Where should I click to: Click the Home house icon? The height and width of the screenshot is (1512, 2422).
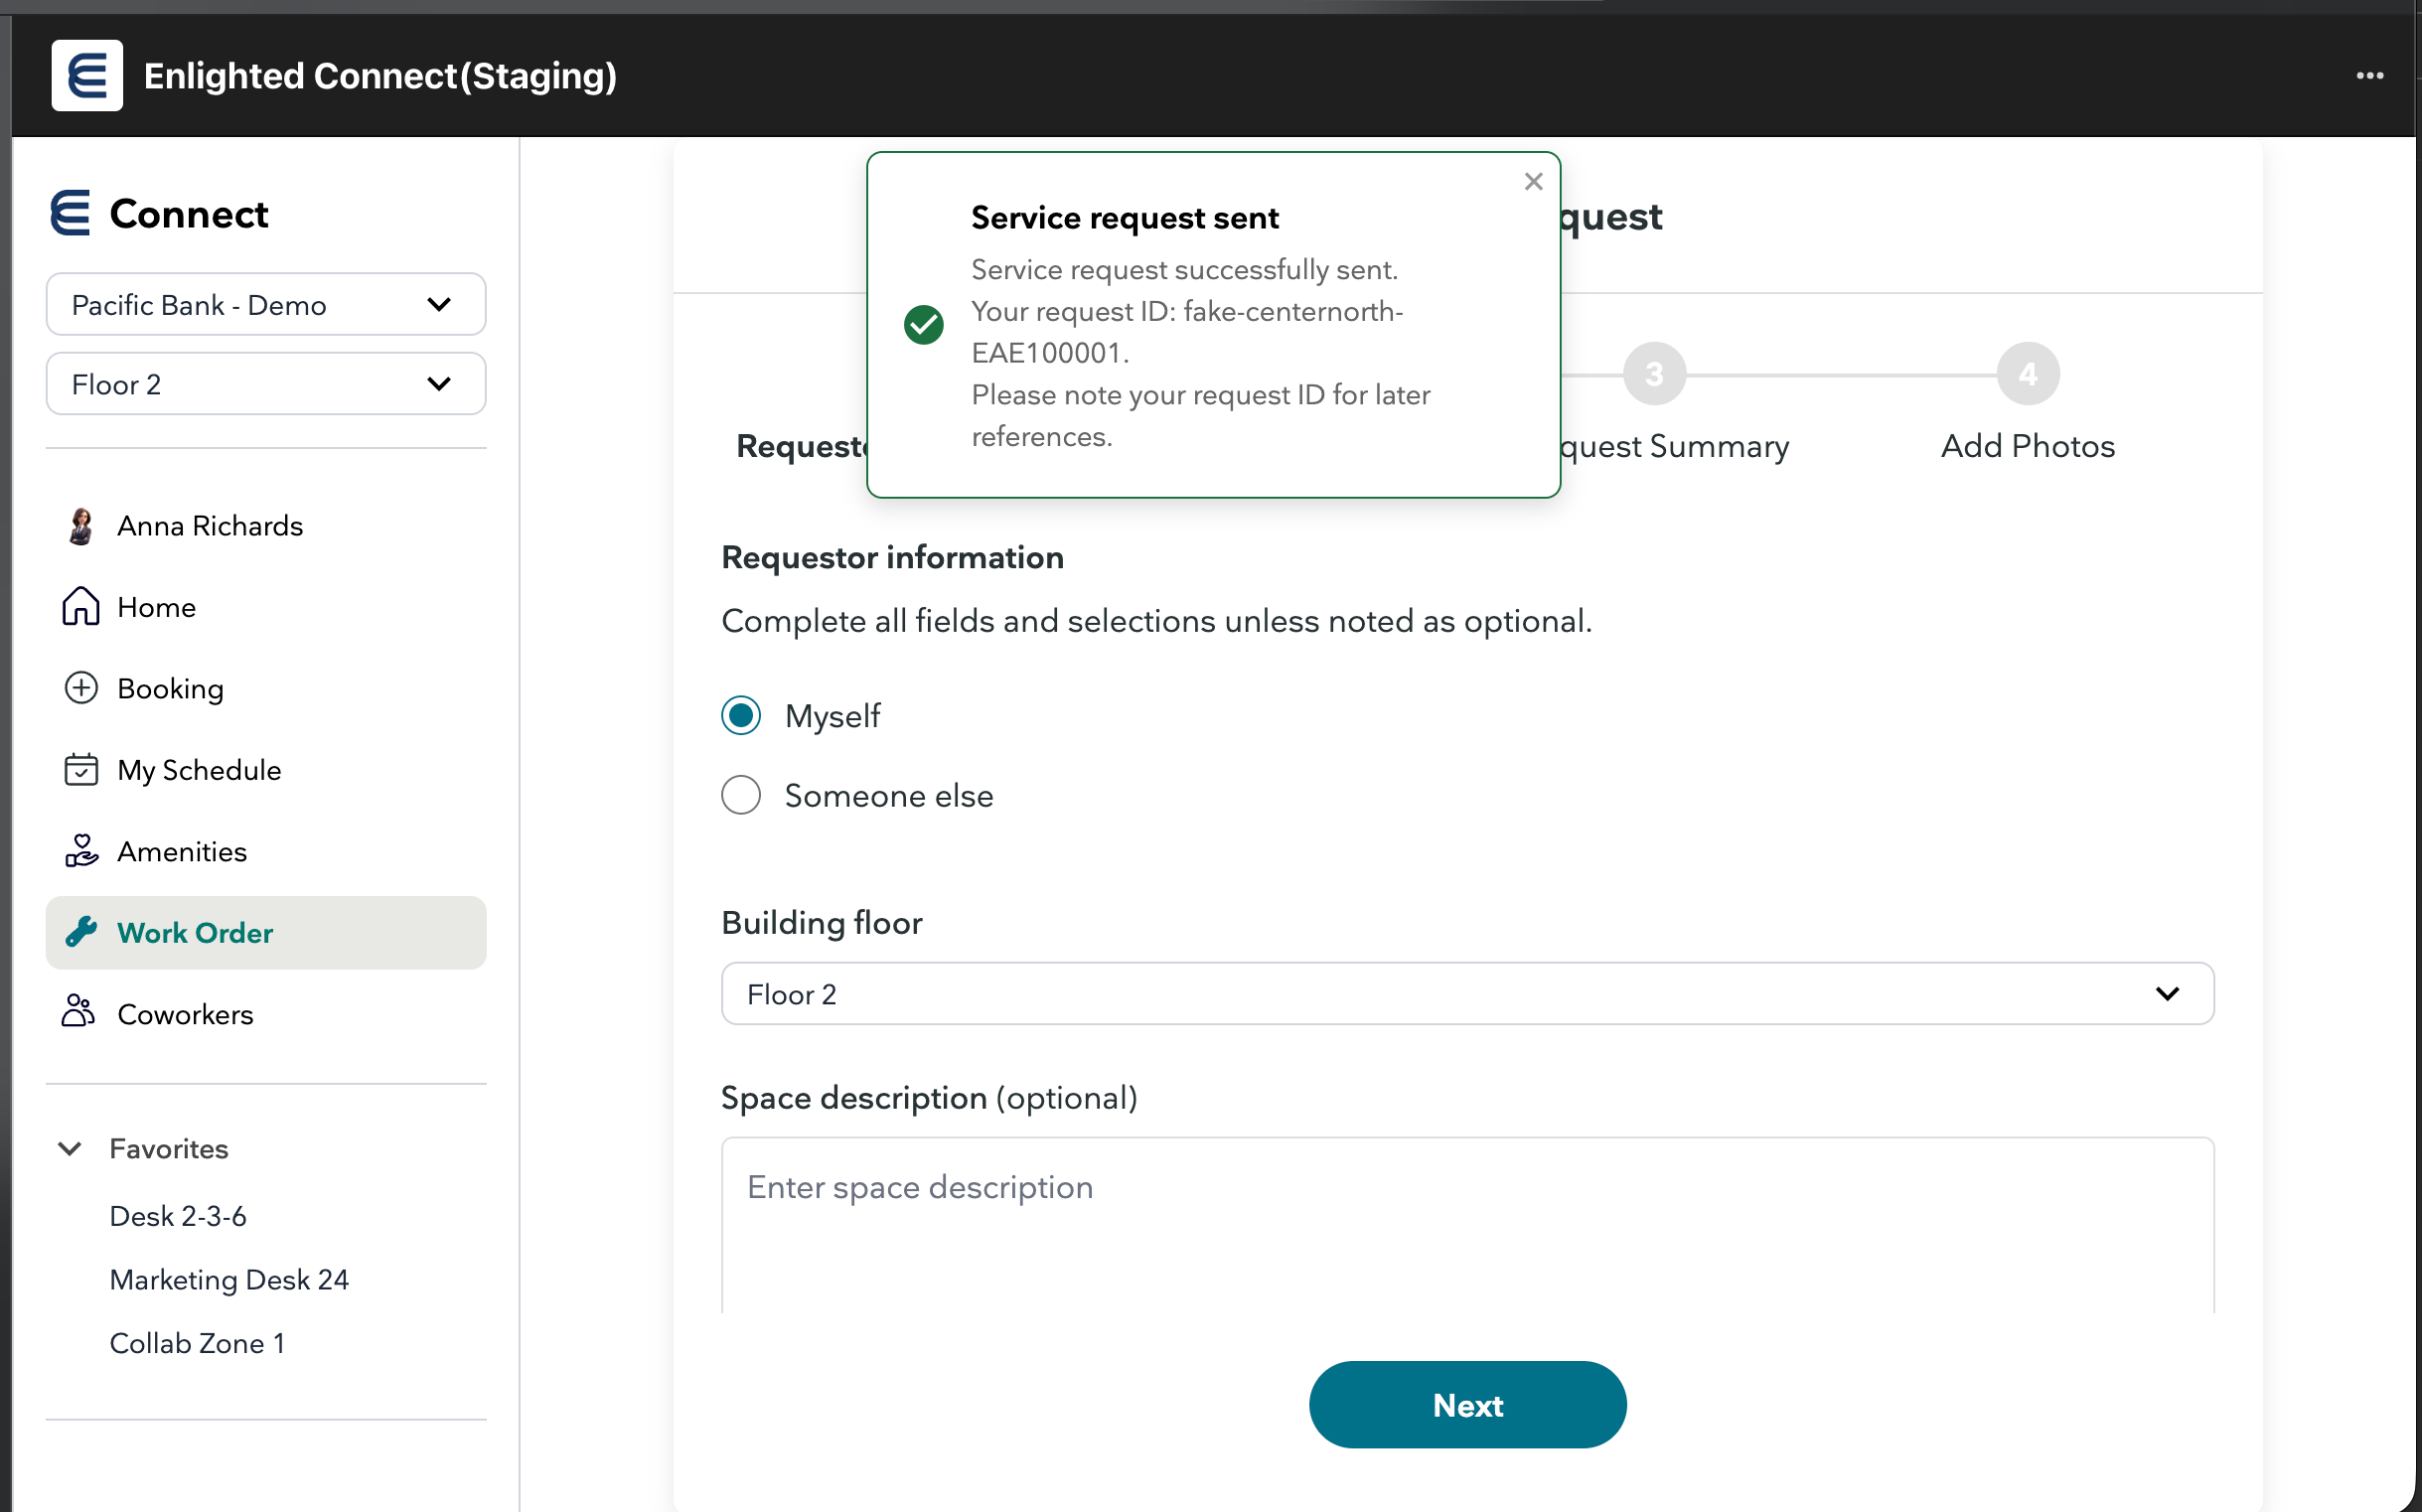point(80,606)
